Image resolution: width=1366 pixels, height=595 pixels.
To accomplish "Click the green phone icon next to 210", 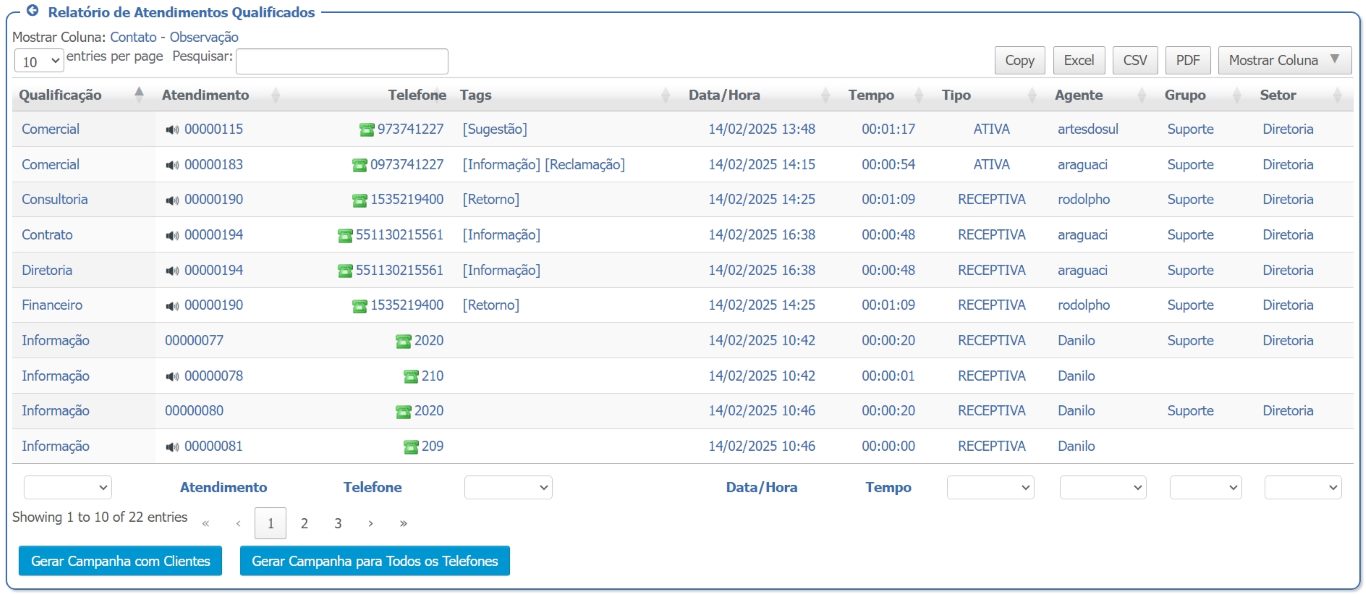I will (x=411, y=377).
